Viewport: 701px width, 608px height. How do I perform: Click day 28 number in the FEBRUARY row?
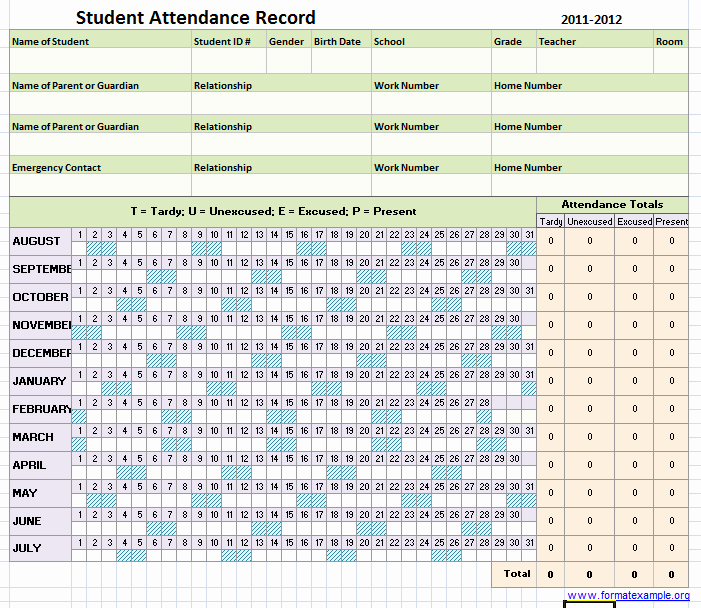click(484, 402)
